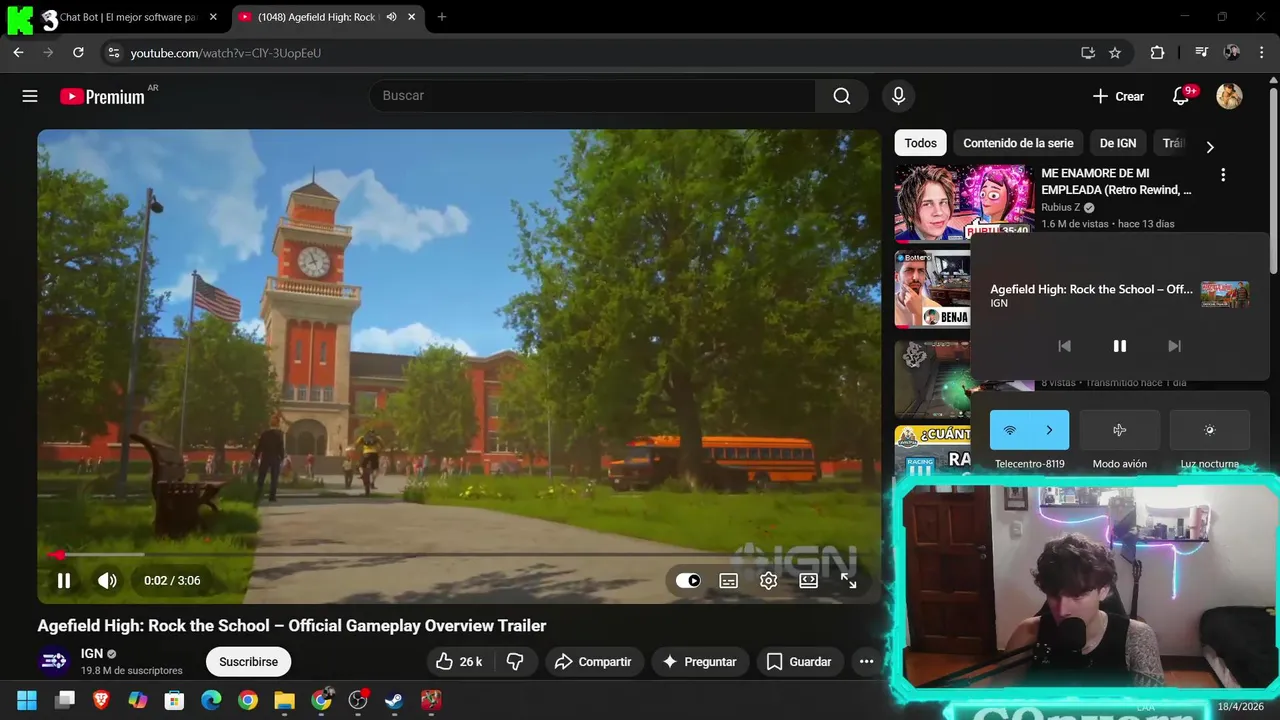Click the Preguntar button
This screenshot has width=1280, height=720.
pyautogui.click(x=699, y=661)
